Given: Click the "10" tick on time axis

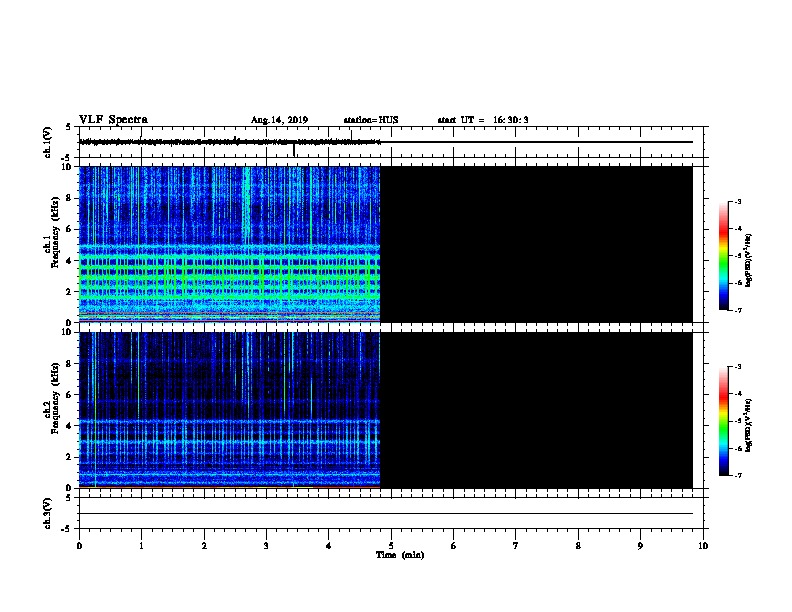Looking at the screenshot, I should [703, 546].
